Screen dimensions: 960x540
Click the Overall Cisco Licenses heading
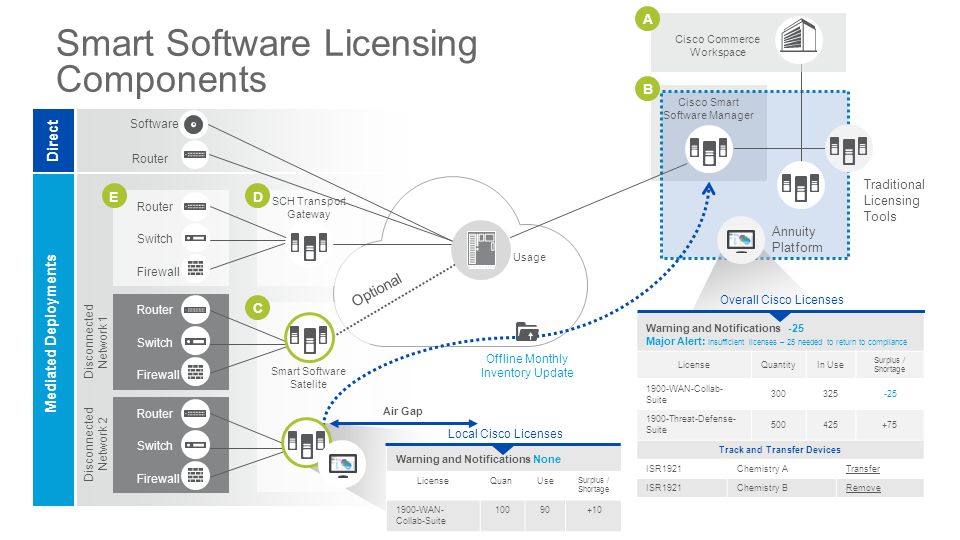(x=781, y=299)
